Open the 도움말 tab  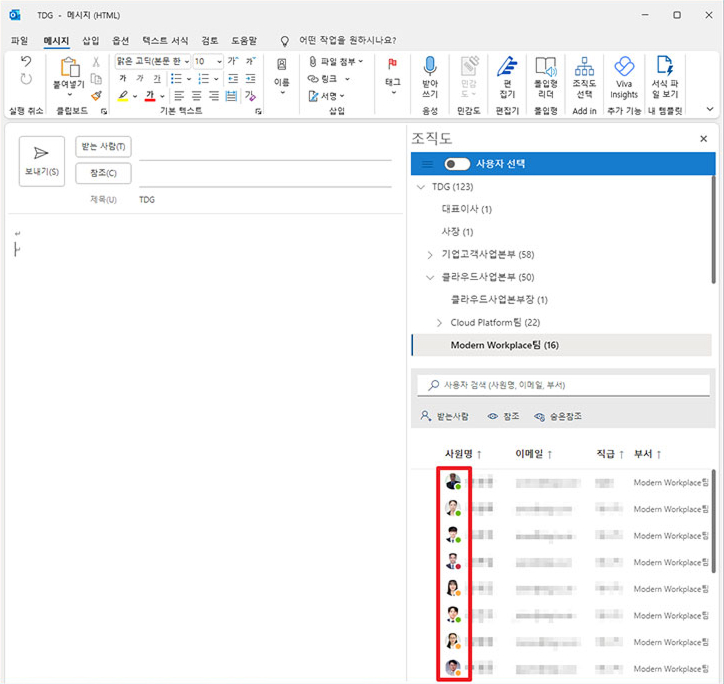pyautogui.click(x=244, y=41)
